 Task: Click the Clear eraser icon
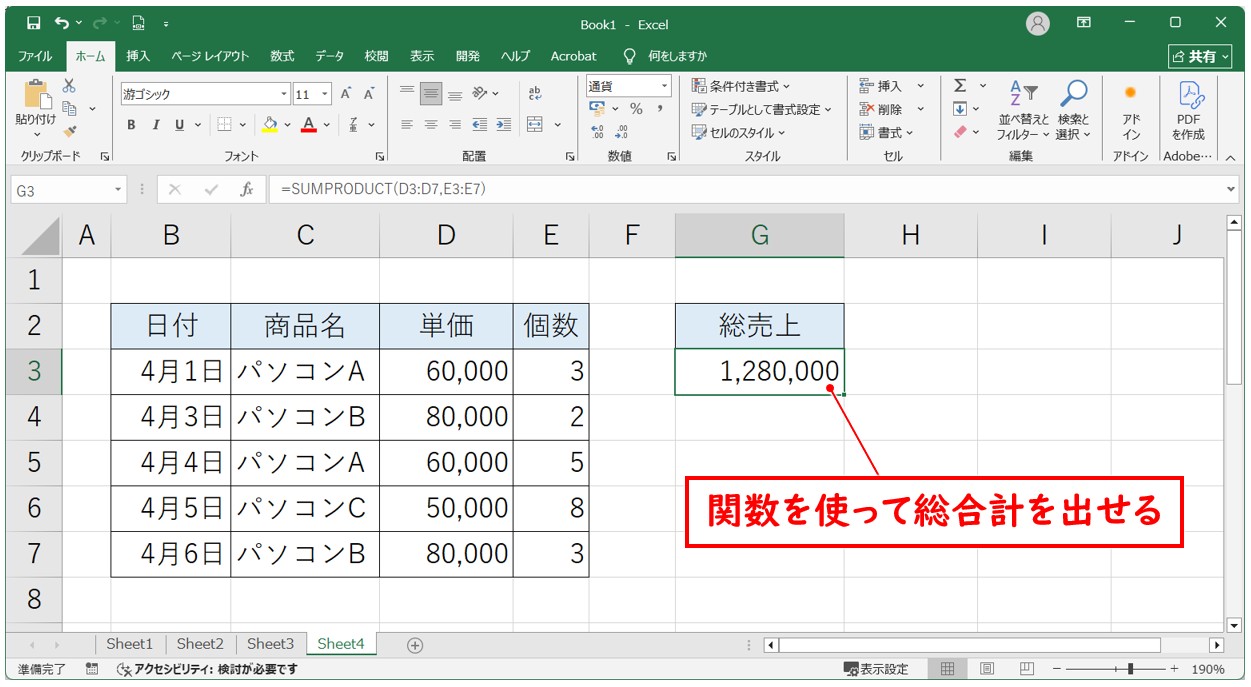coord(960,132)
